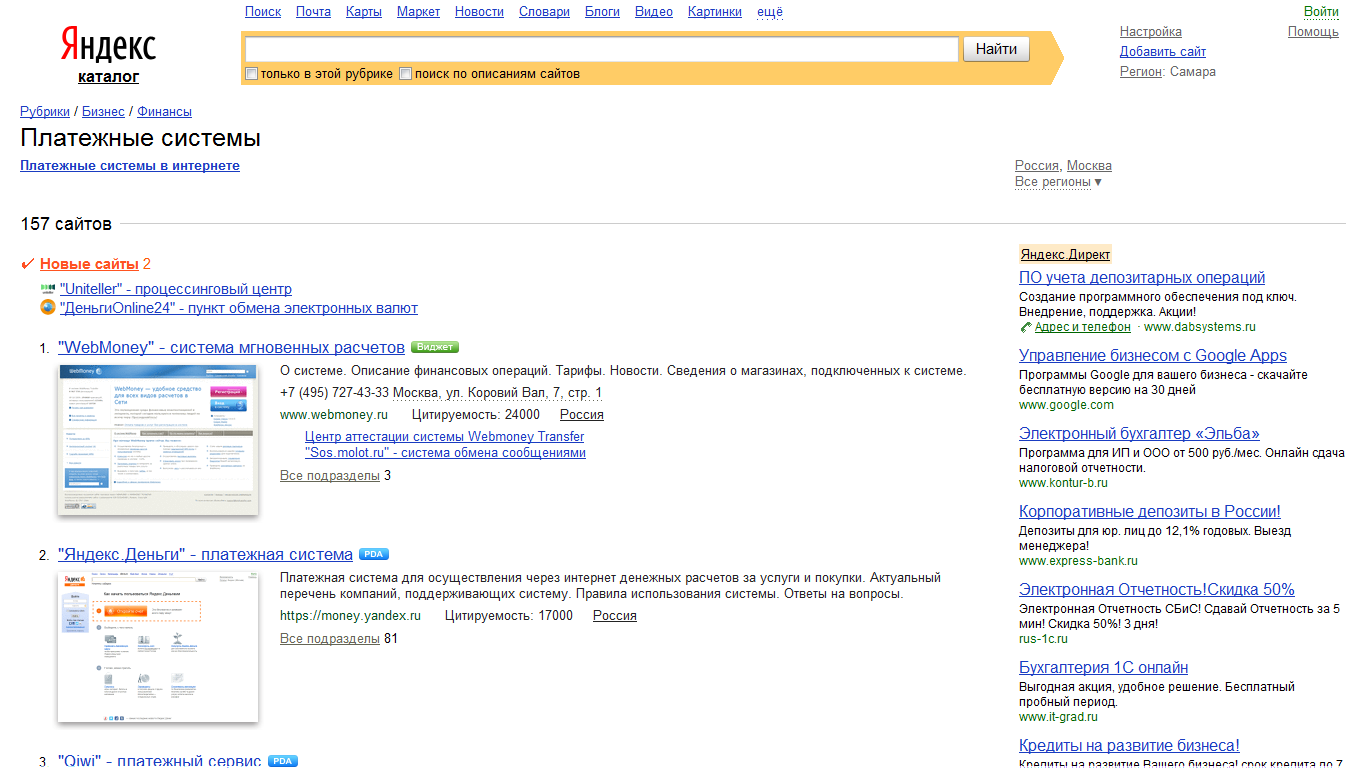Go to the Финансы breadcrumb
1366x768 pixels.
164,112
